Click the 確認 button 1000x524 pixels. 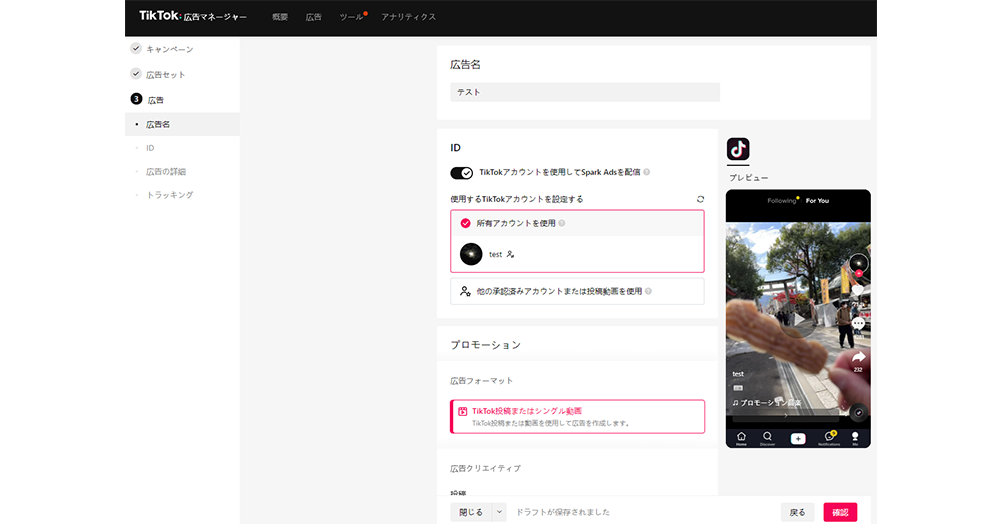pos(840,512)
